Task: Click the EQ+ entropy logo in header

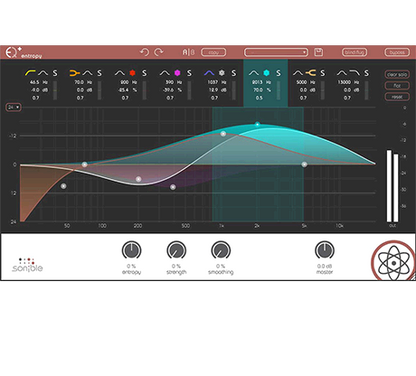Action: click(24, 53)
